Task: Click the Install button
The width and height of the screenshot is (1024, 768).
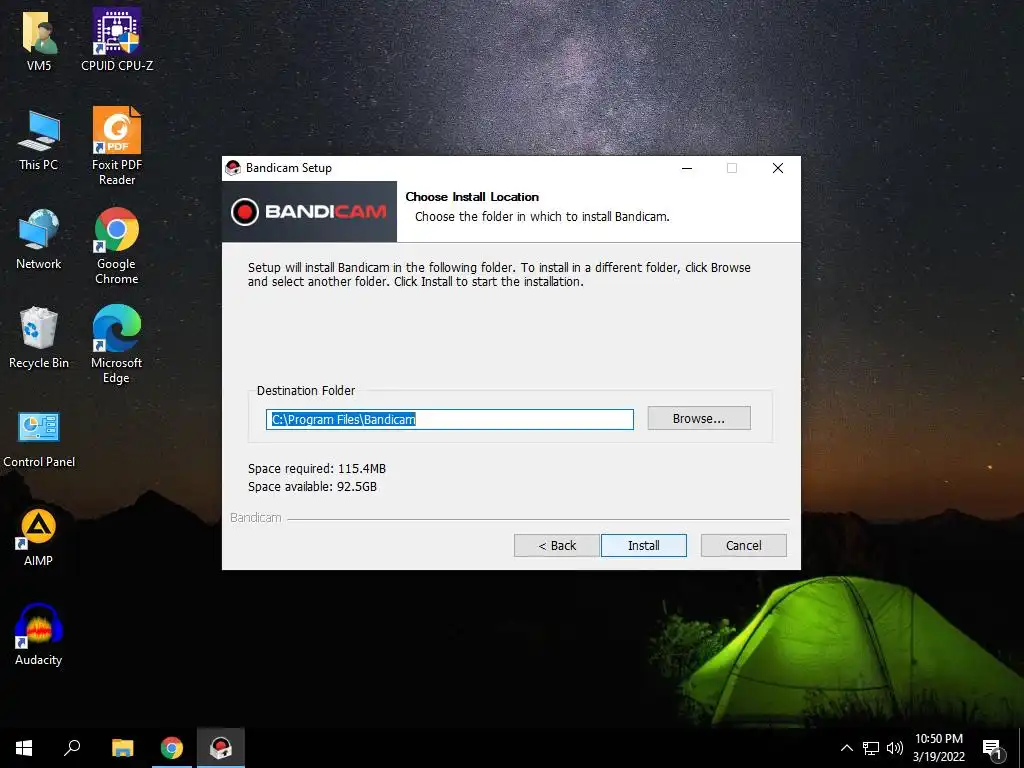Action: [x=643, y=545]
